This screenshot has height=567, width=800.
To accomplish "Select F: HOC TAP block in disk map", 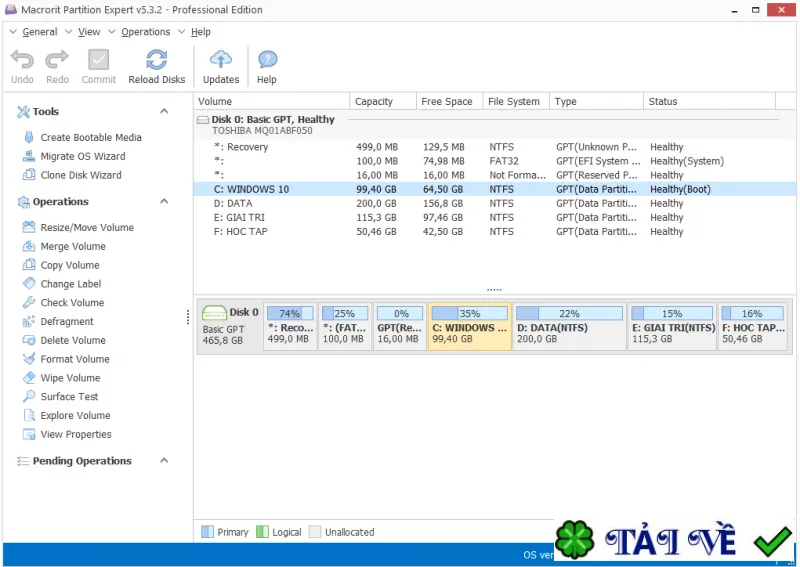I will pyautogui.click(x=753, y=326).
